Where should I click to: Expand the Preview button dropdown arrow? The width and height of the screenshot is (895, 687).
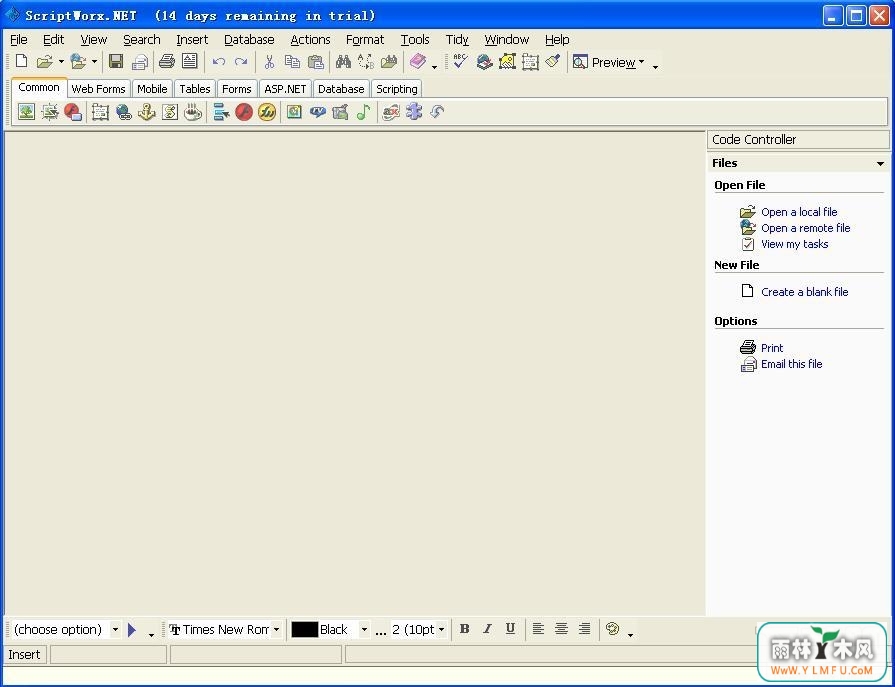point(642,62)
